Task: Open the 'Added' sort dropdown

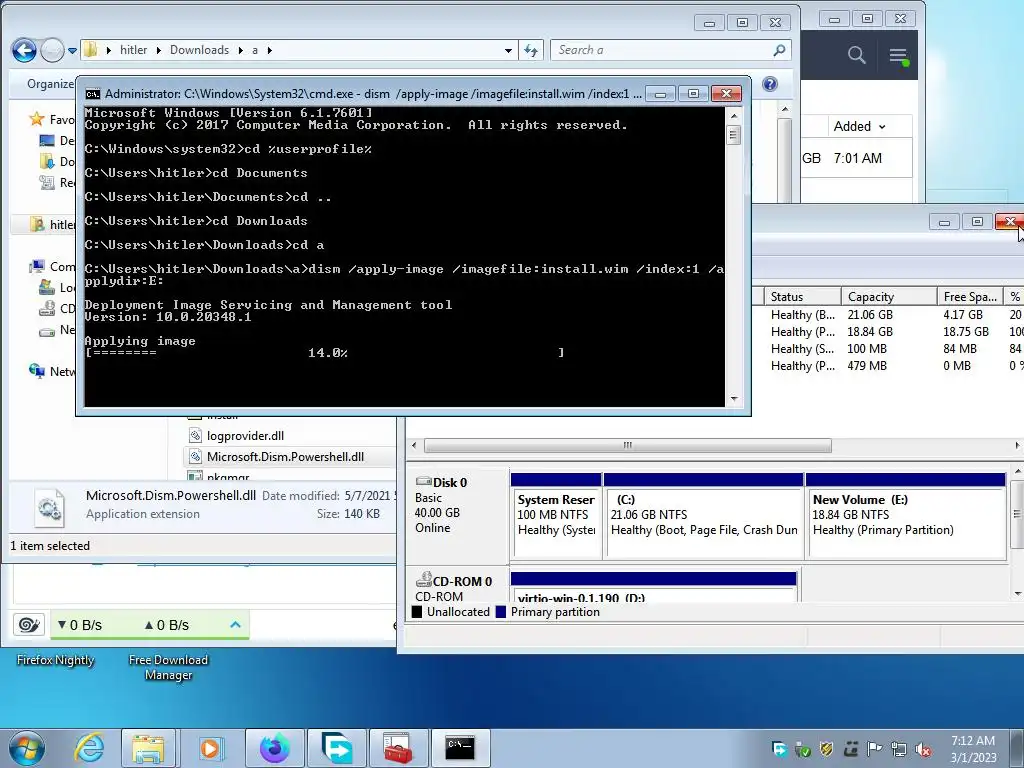Action: [x=859, y=127]
